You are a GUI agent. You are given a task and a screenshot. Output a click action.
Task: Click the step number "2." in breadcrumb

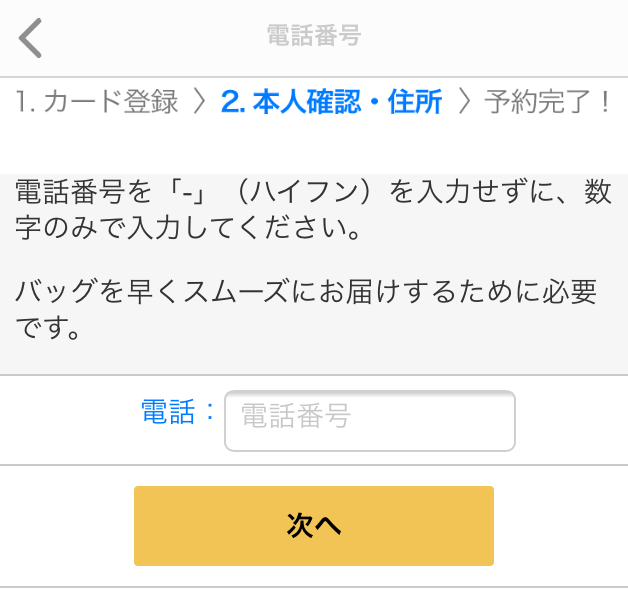pyautogui.click(x=234, y=102)
